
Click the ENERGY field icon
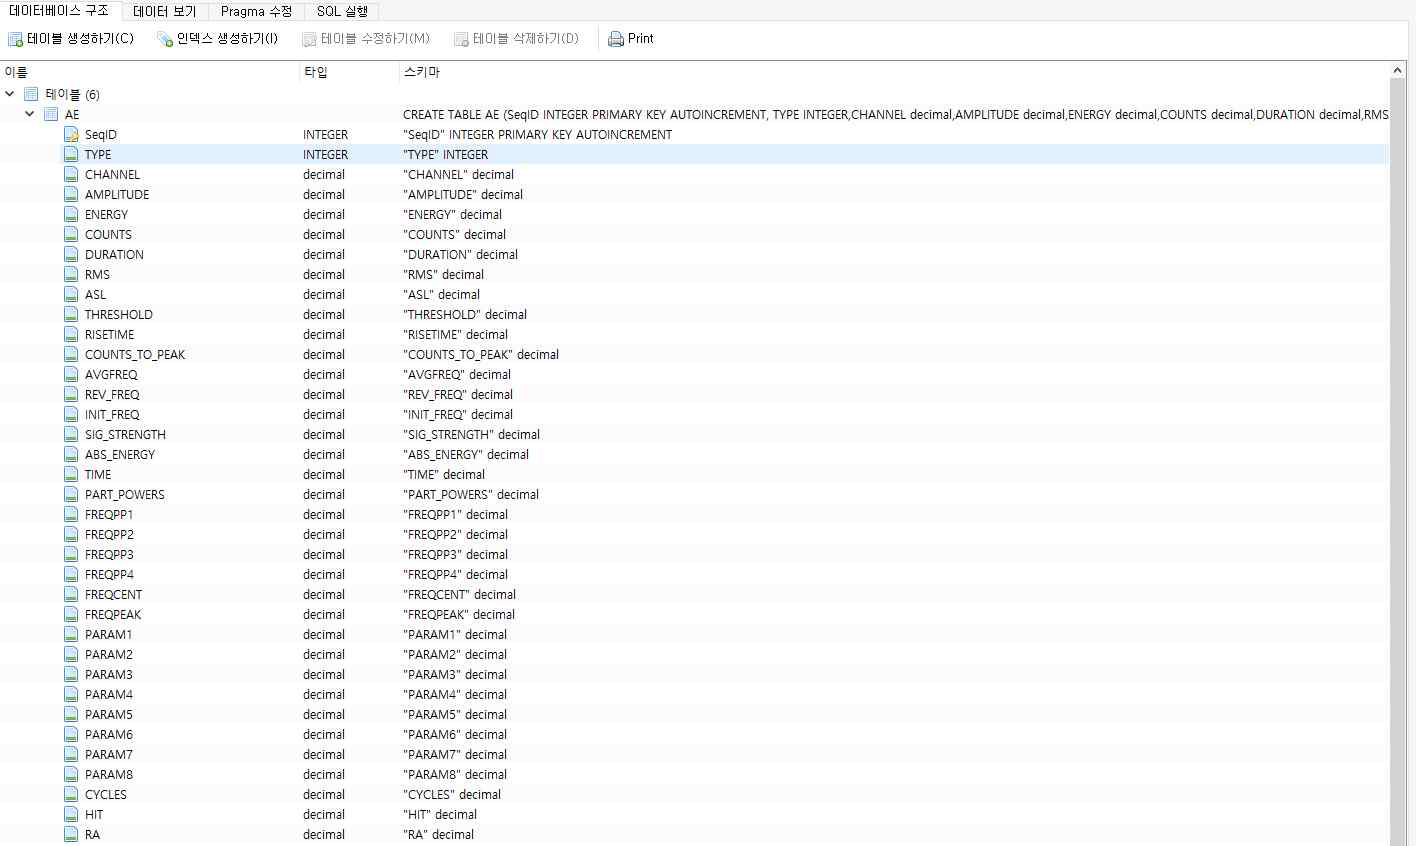[x=71, y=214]
